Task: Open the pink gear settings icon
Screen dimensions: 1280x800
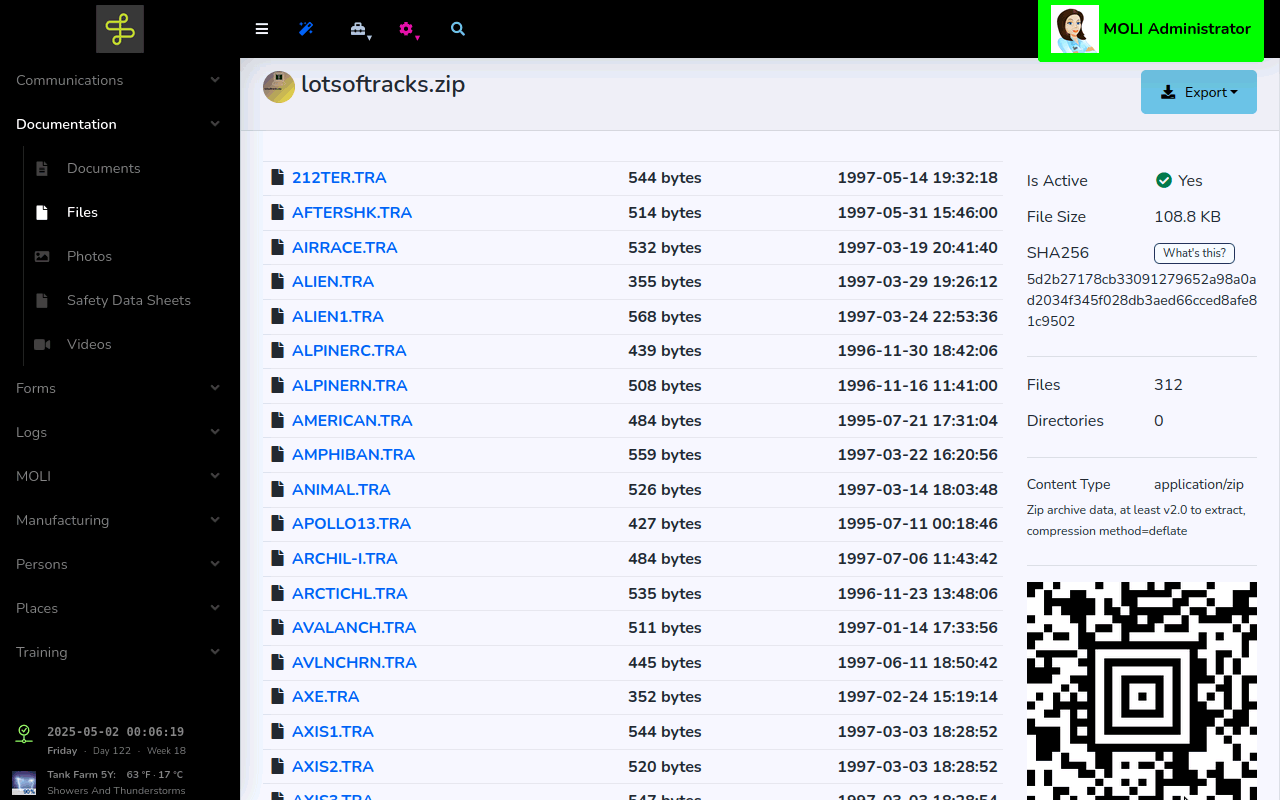Action: 406,29
